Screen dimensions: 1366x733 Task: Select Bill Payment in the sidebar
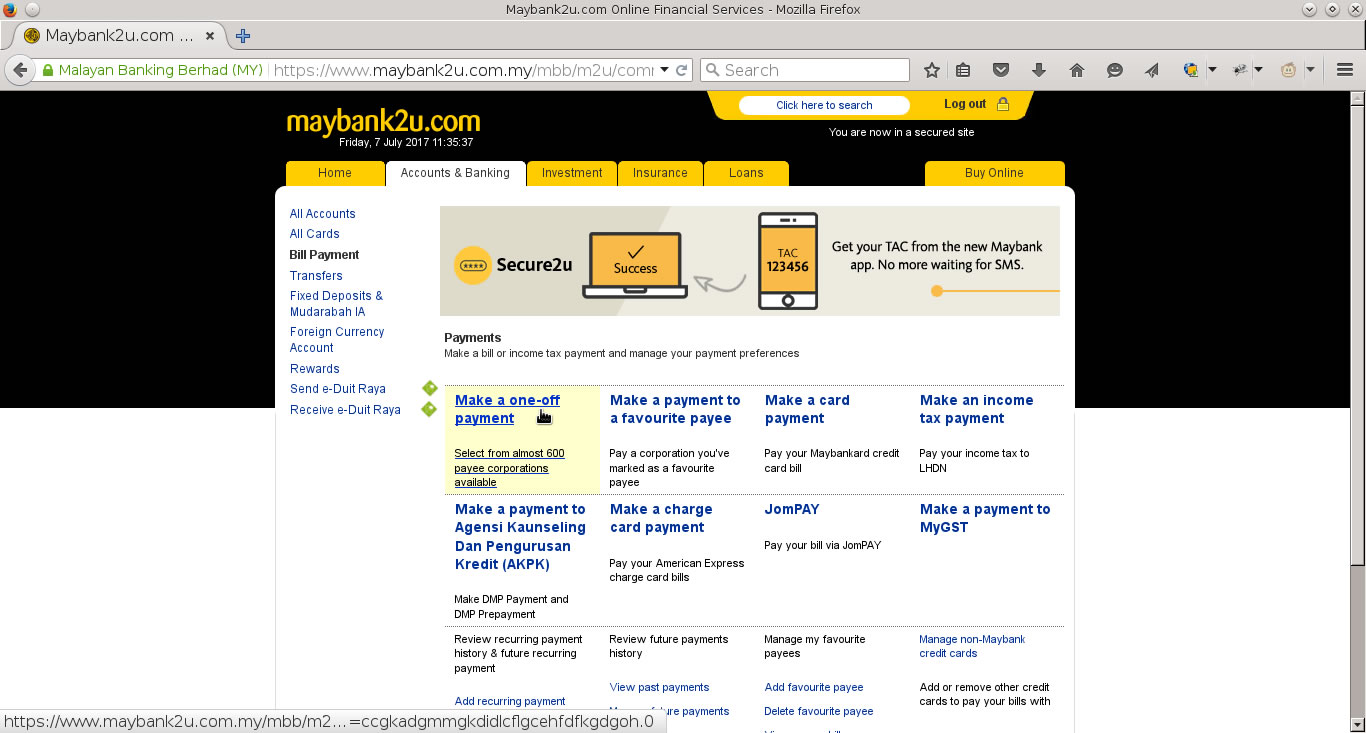point(324,255)
